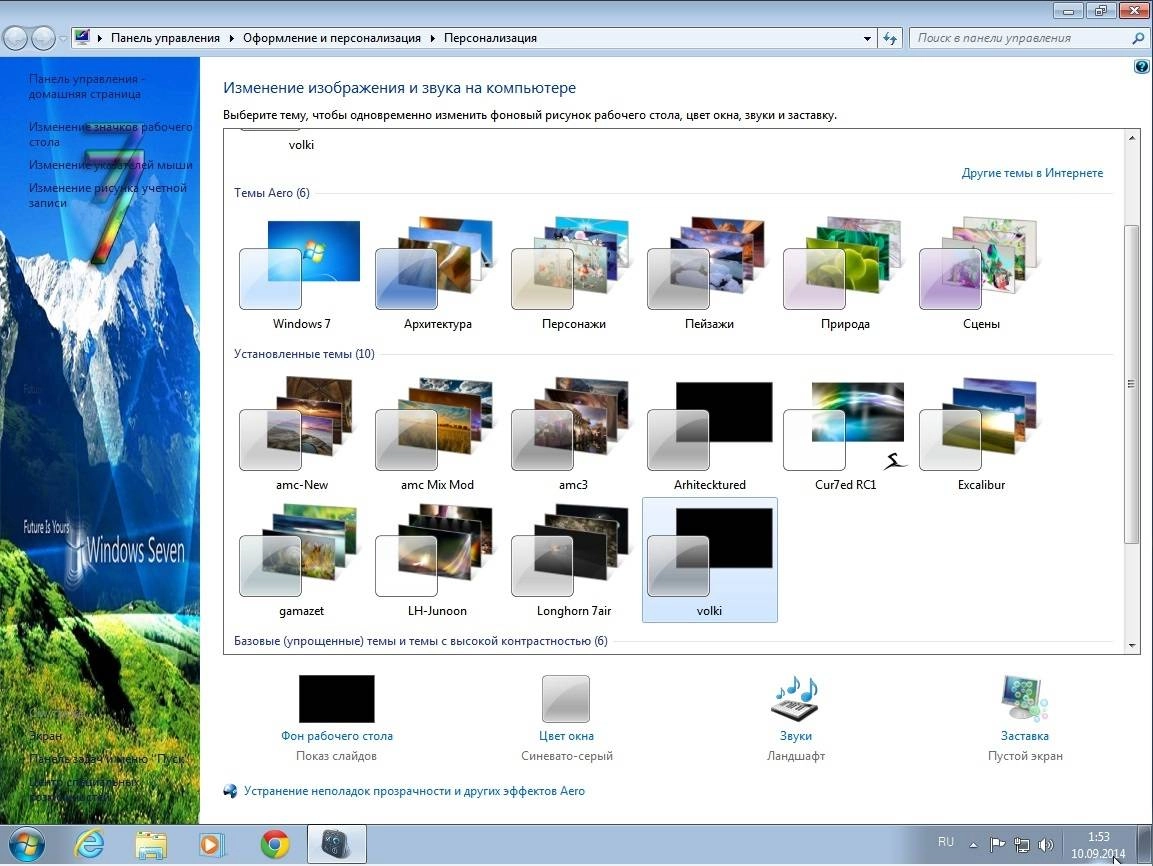Image resolution: width=1153 pixels, height=866 pixels.
Task: Click the search magnifier icon
Action: [x=1138, y=38]
